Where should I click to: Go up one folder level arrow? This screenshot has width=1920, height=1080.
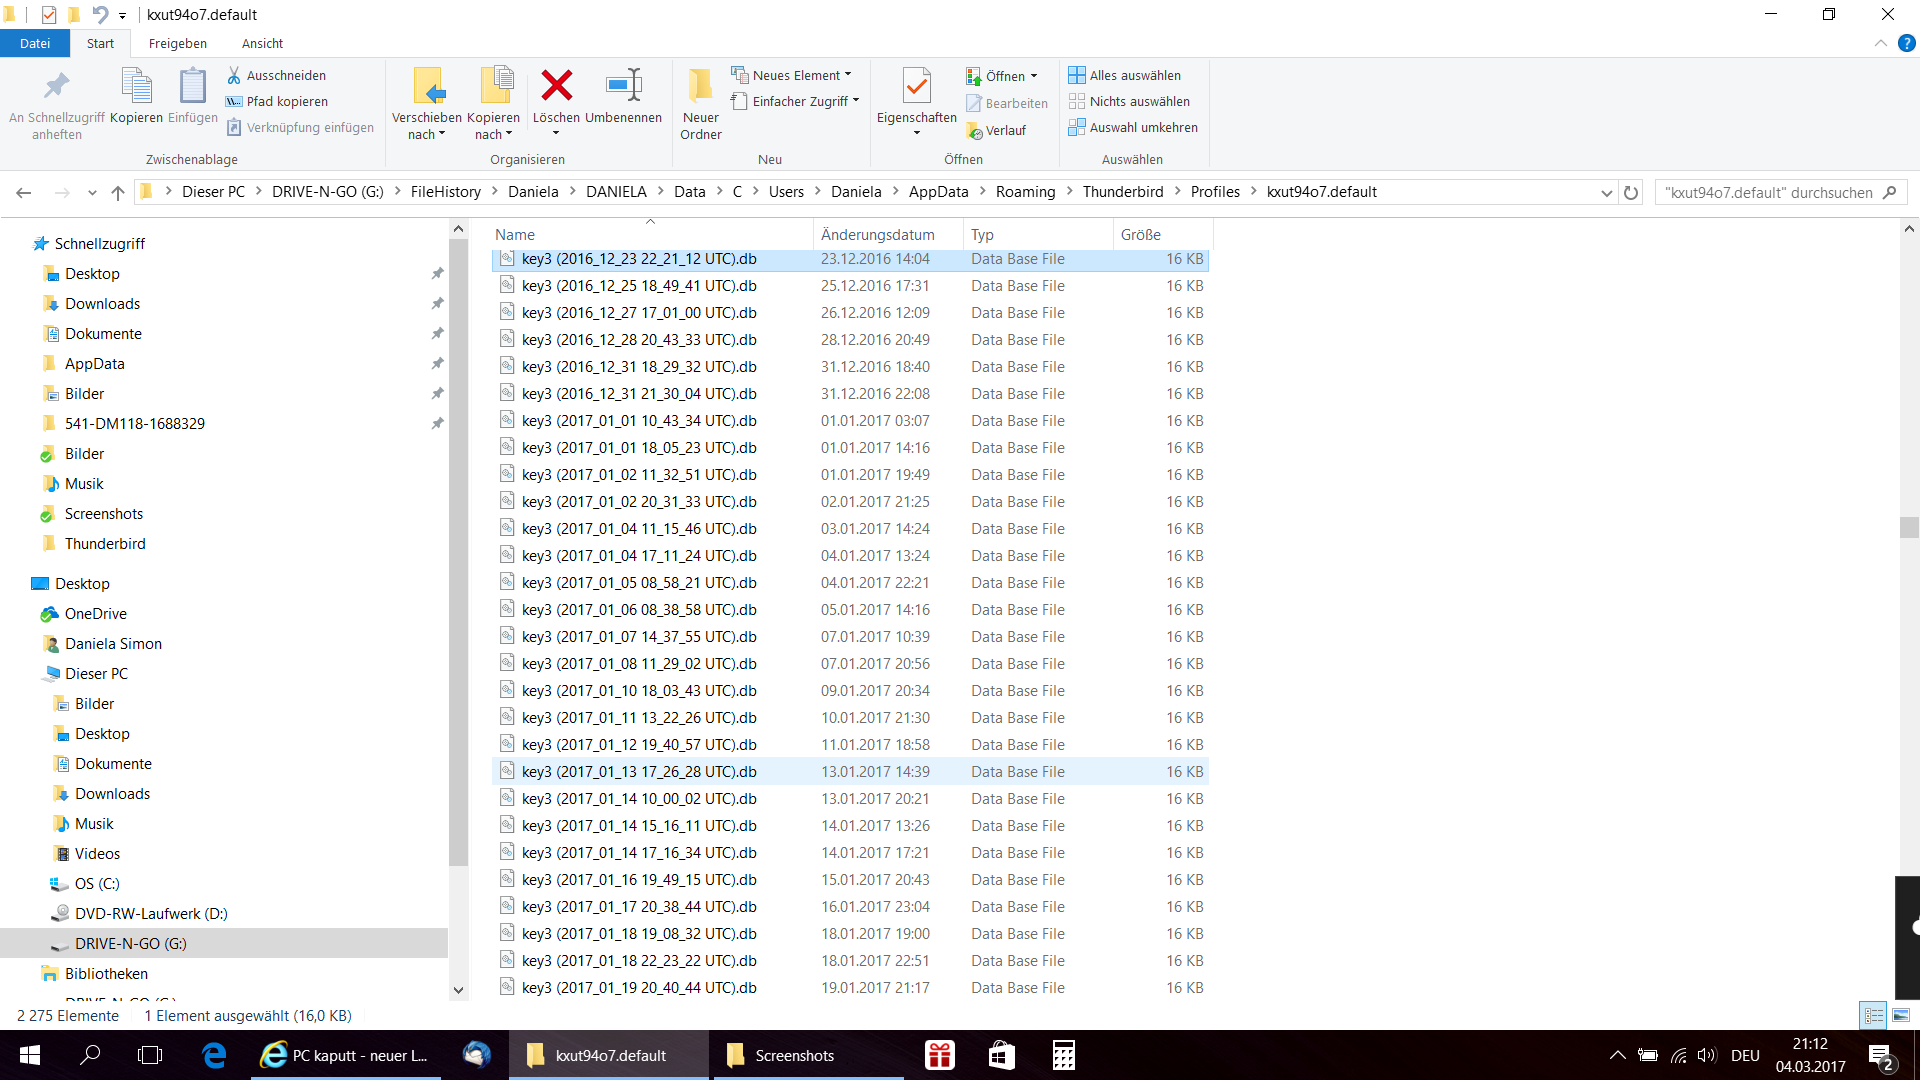(118, 192)
